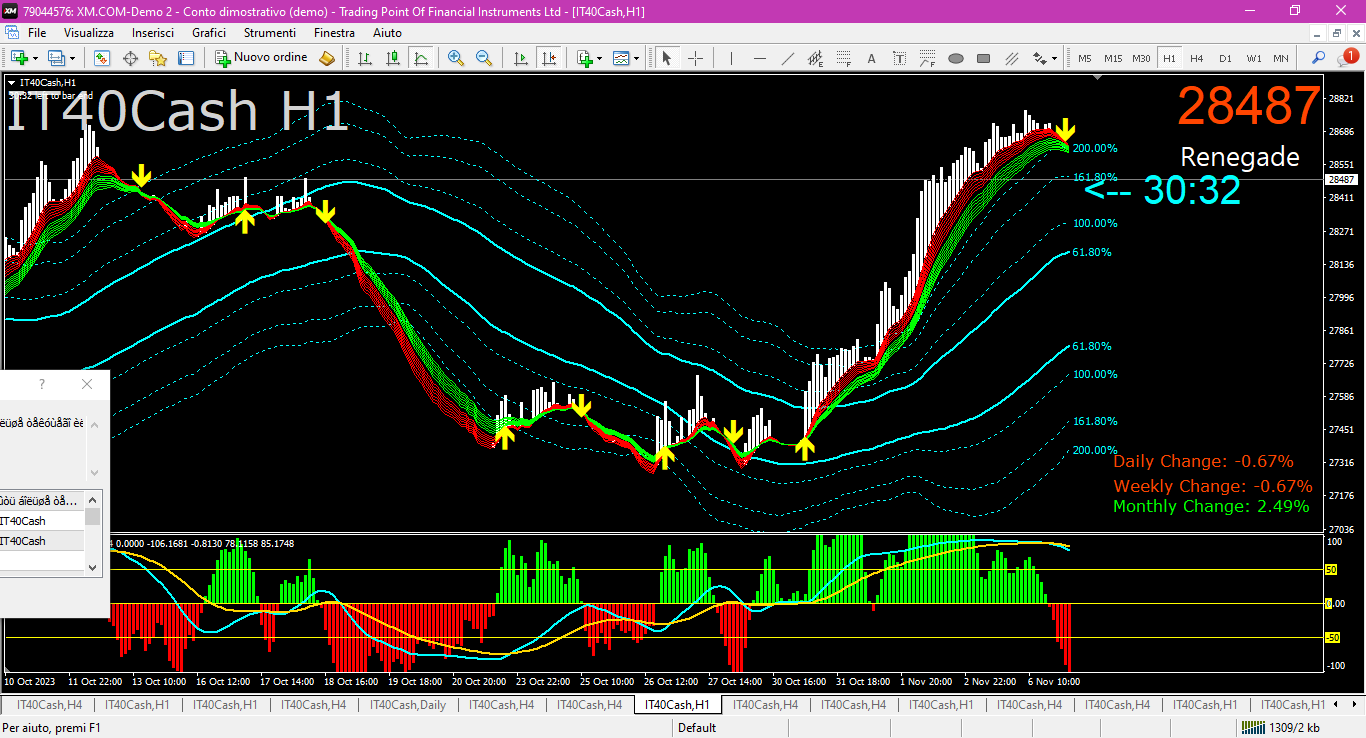Toggle chart shift button

(548, 58)
